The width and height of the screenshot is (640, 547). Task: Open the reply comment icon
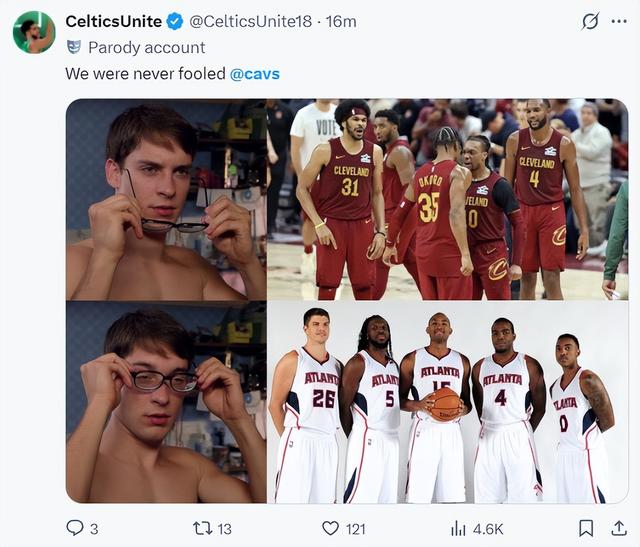tap(75, 528)
